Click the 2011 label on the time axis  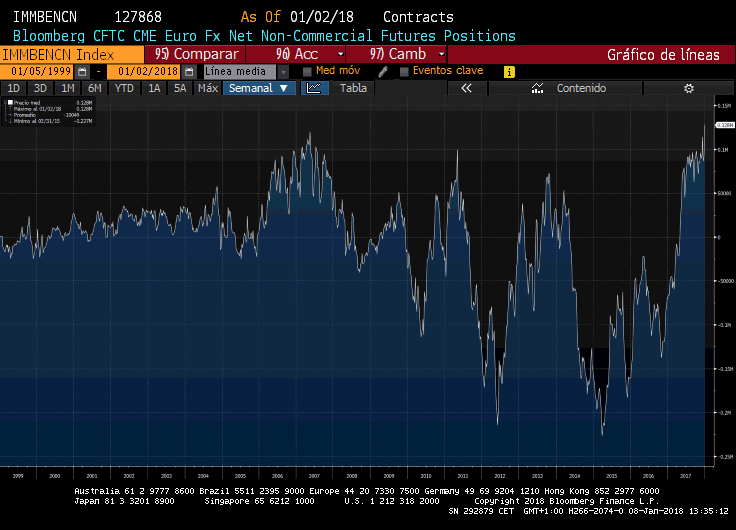pos(463,476)
